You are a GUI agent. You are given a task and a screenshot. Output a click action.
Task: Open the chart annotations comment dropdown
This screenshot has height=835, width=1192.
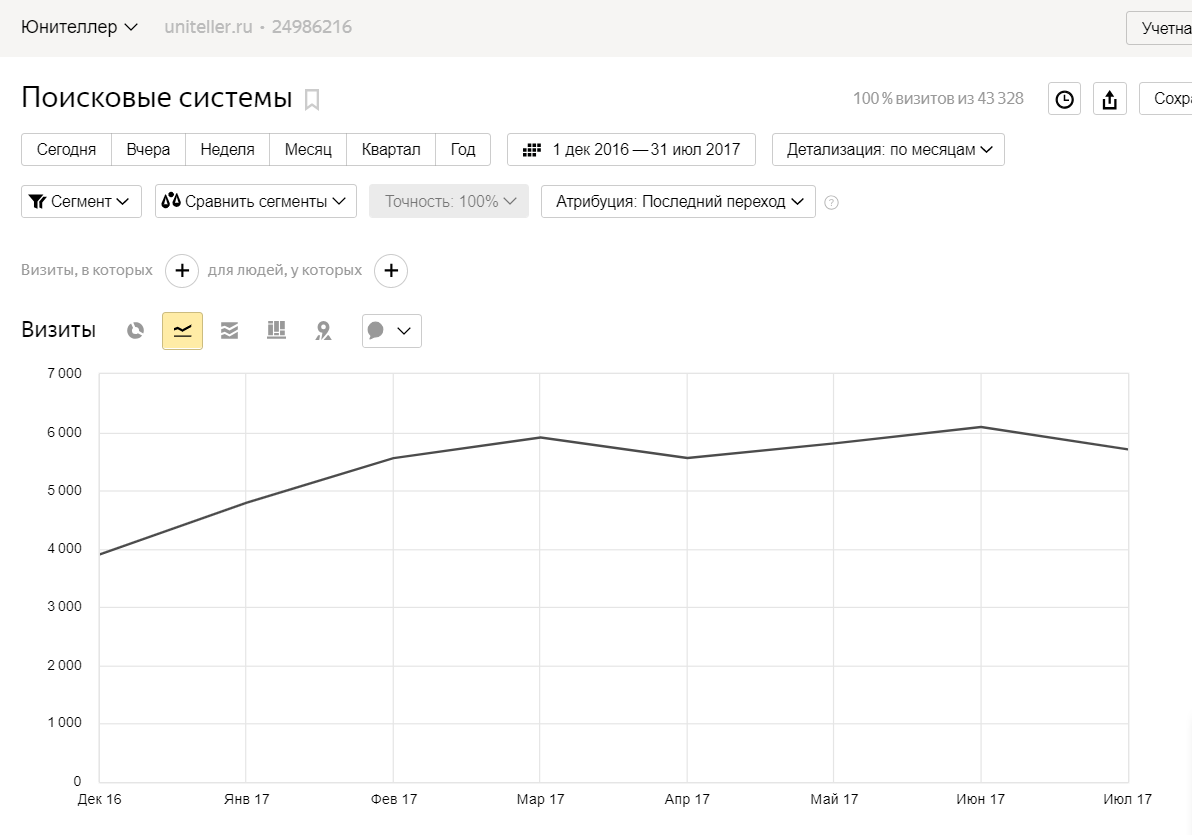pos(391,331)
